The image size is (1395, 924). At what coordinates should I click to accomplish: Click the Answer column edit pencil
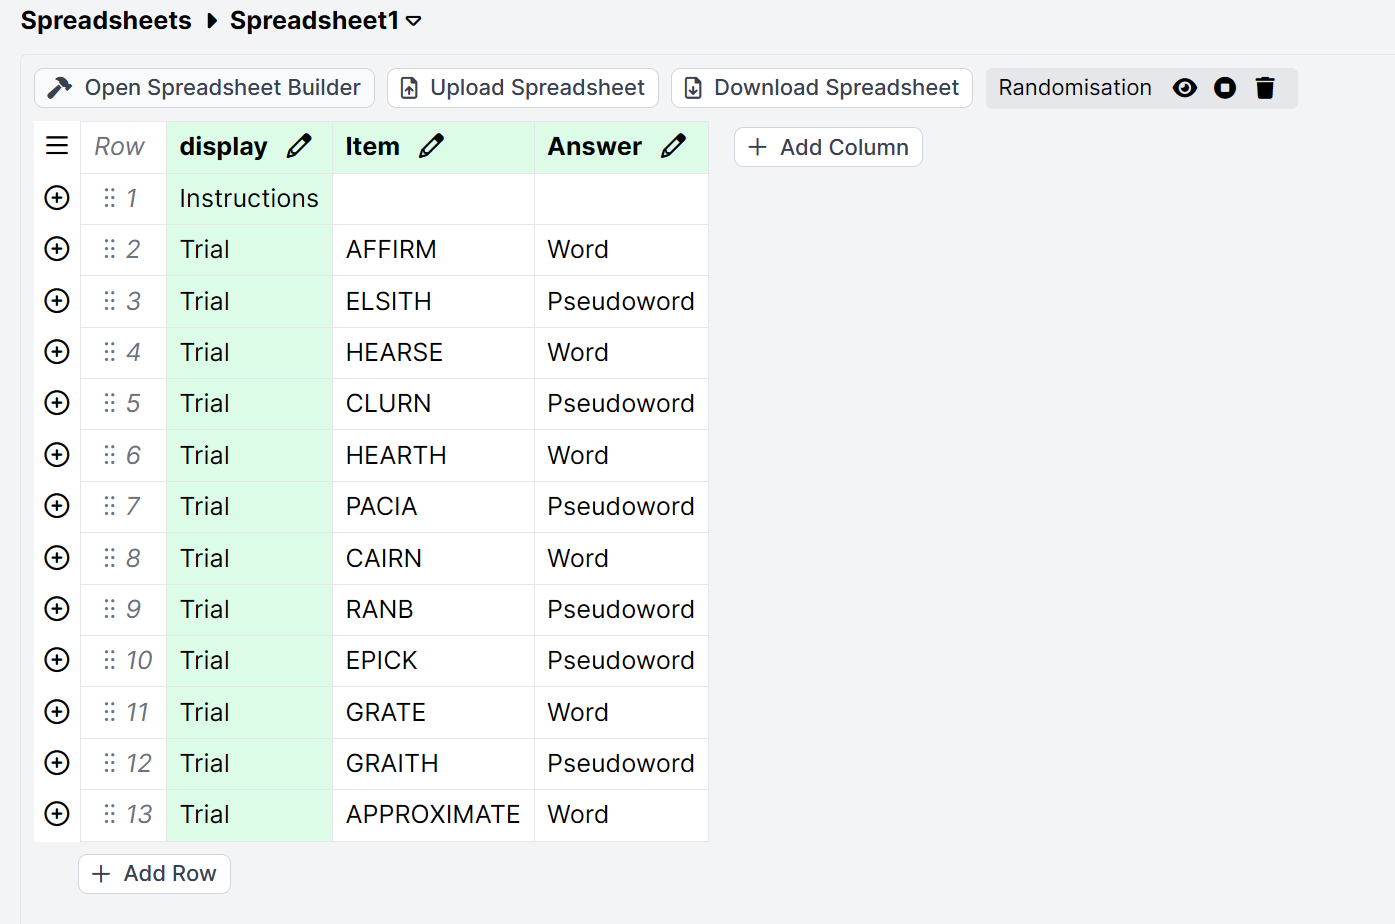pyautogui.click(x=674, y=146)
